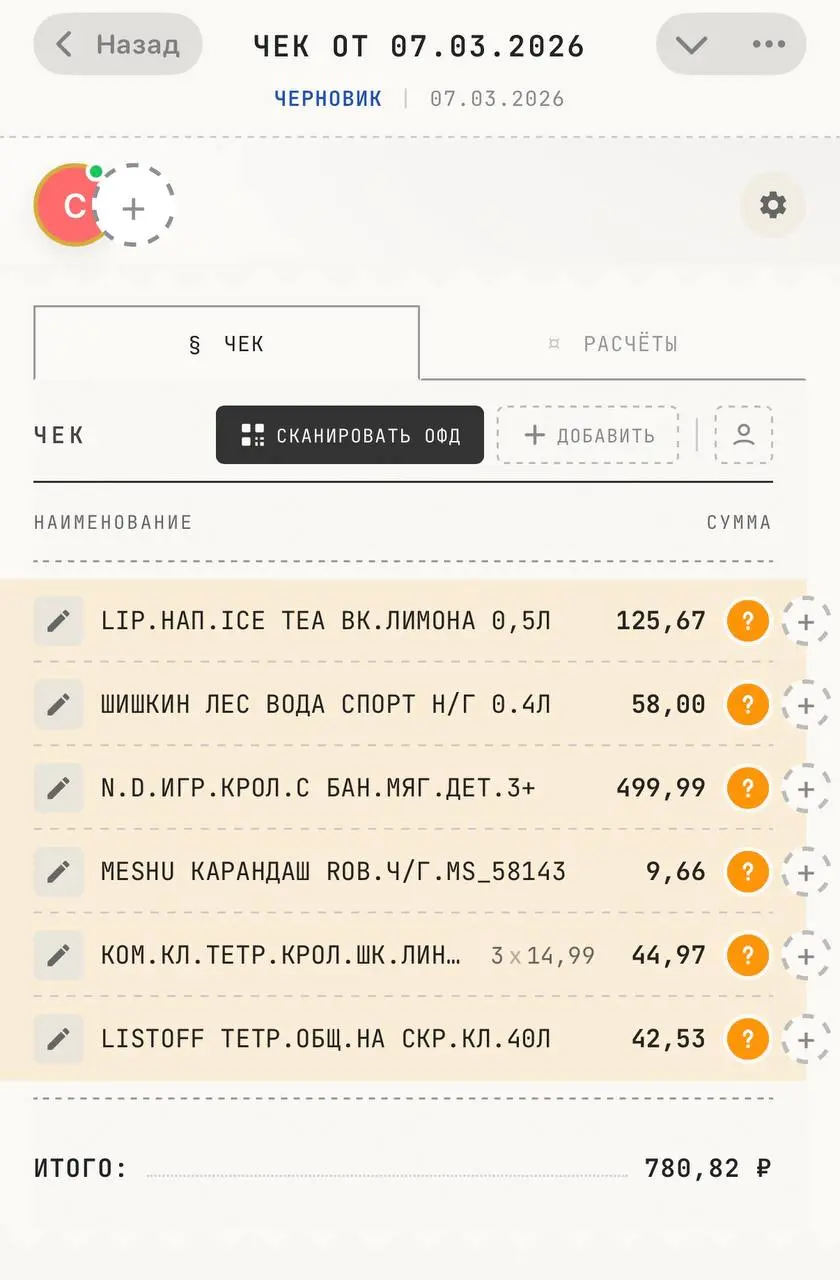Tap orange question mark beside 499,99
The height and width of the screenshot is (1280, 840).
pos(748,788)
